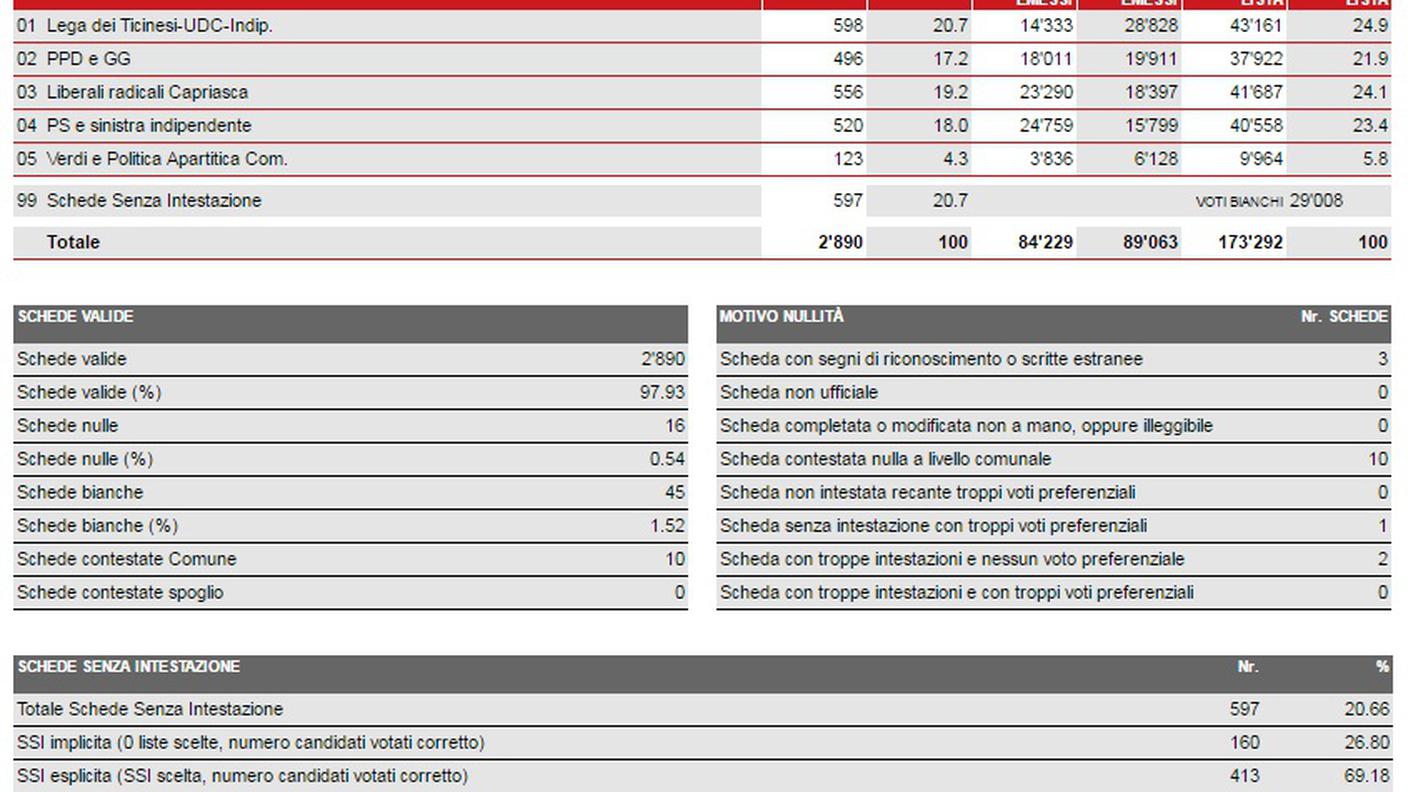The height and width of the screenshot is (792, 1408).
Task: Click 37'922 in the PPD row
Action: pos(1256,59)
